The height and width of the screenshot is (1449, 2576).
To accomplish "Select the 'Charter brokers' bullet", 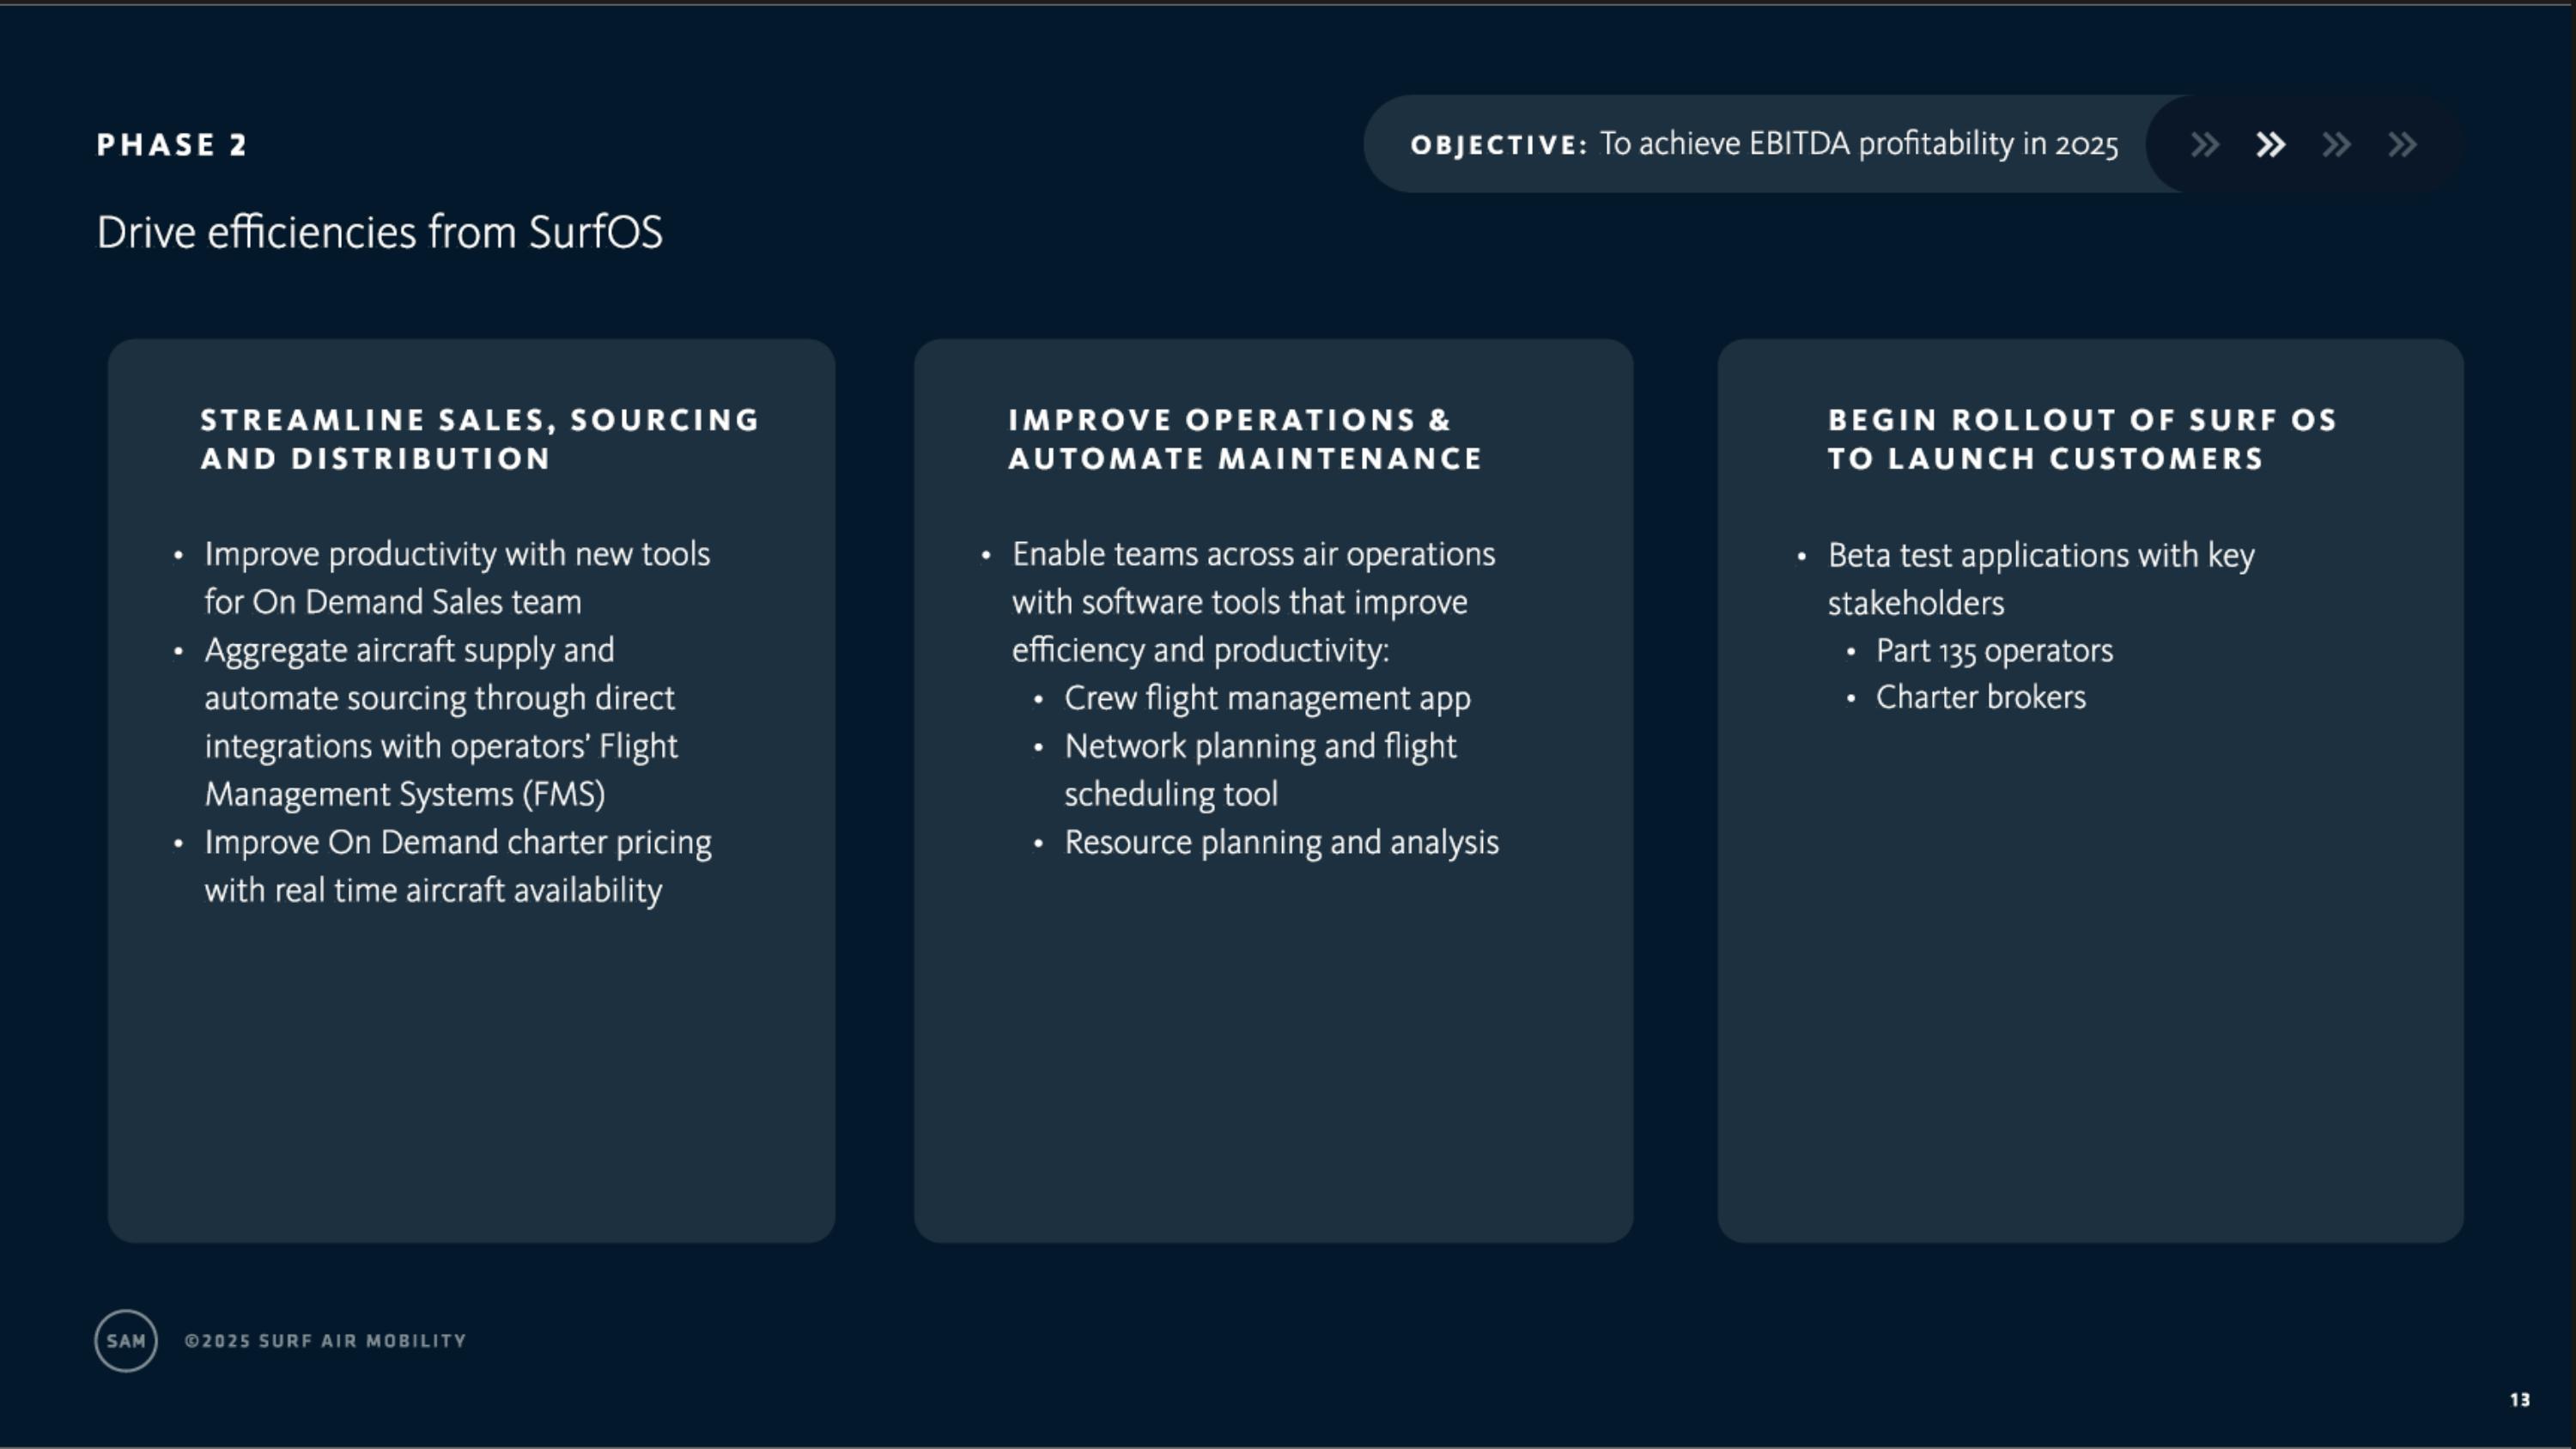I will [x=1980, y=697].
